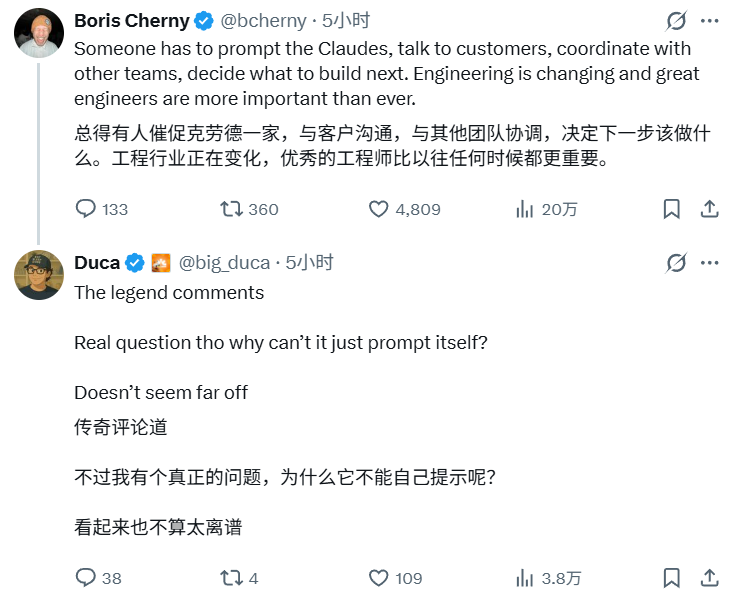Screen dimensions: 734x595
Task: View analytics on Boris Cherny's tweet
Action: coord(524,209)
